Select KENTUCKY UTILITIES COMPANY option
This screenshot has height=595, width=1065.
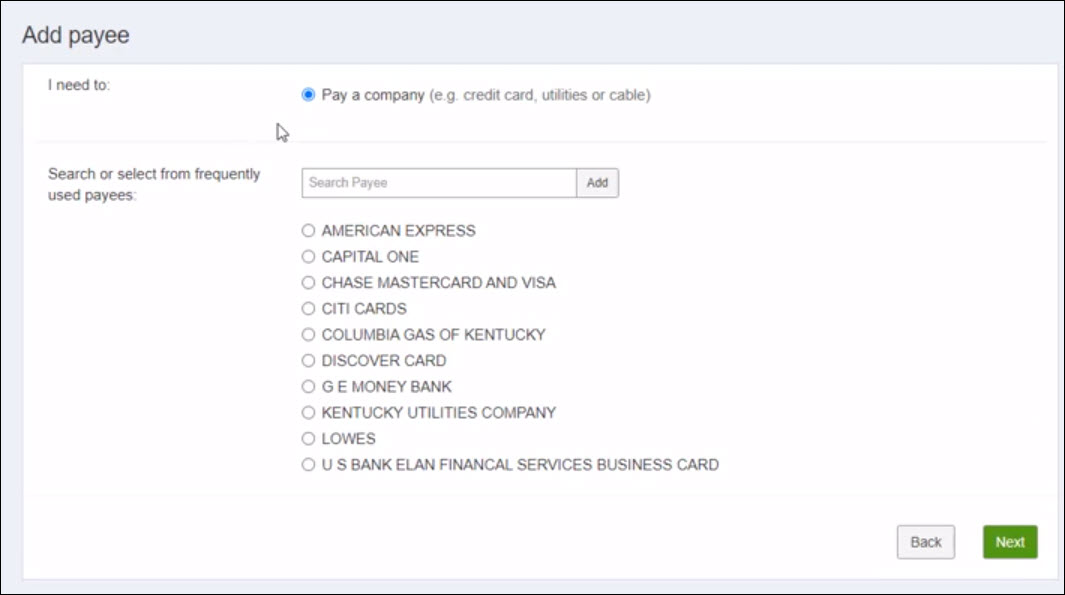[308, 412]
